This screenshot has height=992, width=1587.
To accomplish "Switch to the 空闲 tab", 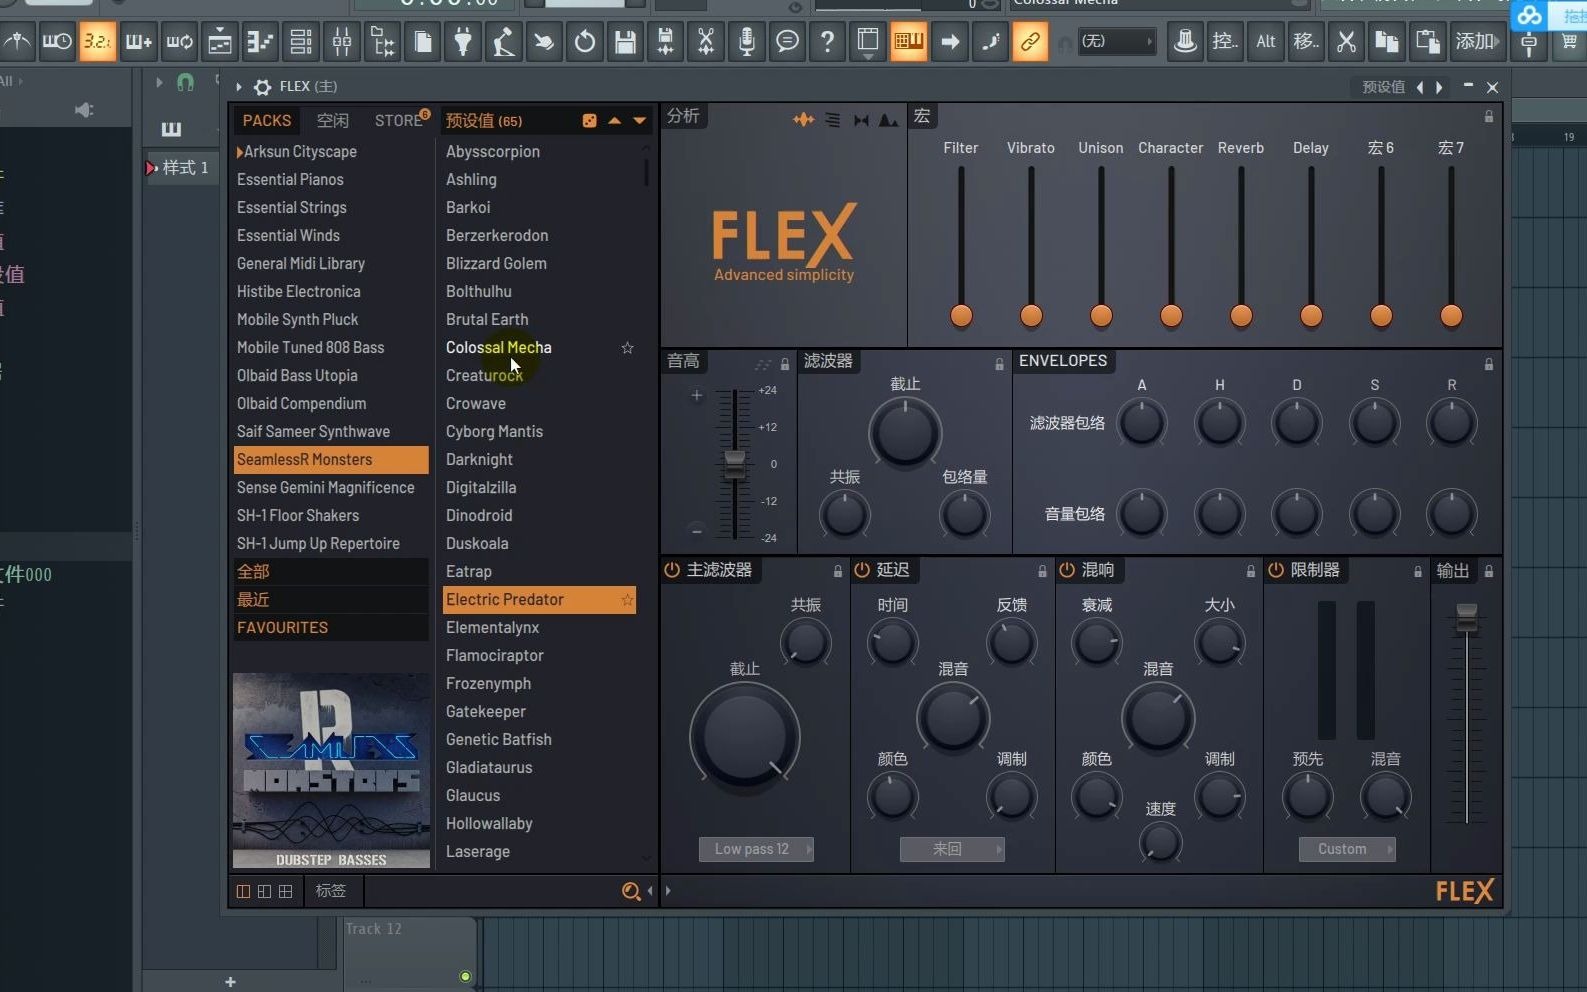I will pos(333,121).
